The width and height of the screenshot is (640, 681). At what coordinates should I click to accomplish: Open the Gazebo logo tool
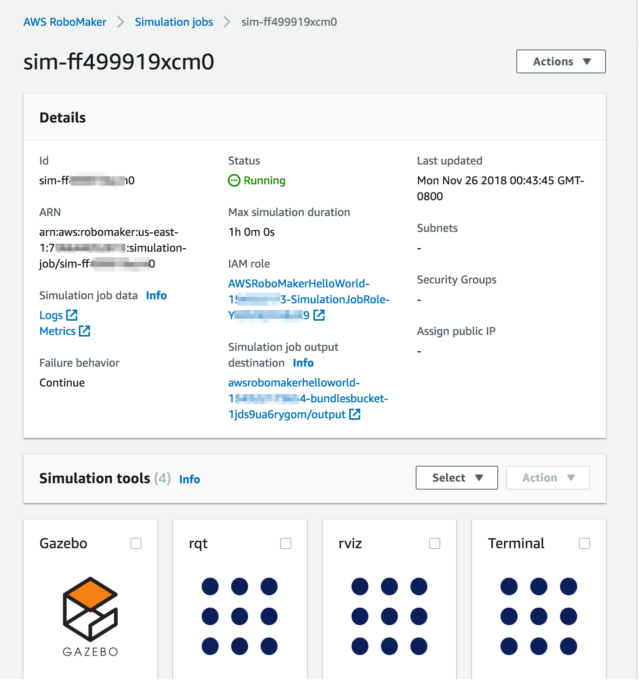(90, 616)
